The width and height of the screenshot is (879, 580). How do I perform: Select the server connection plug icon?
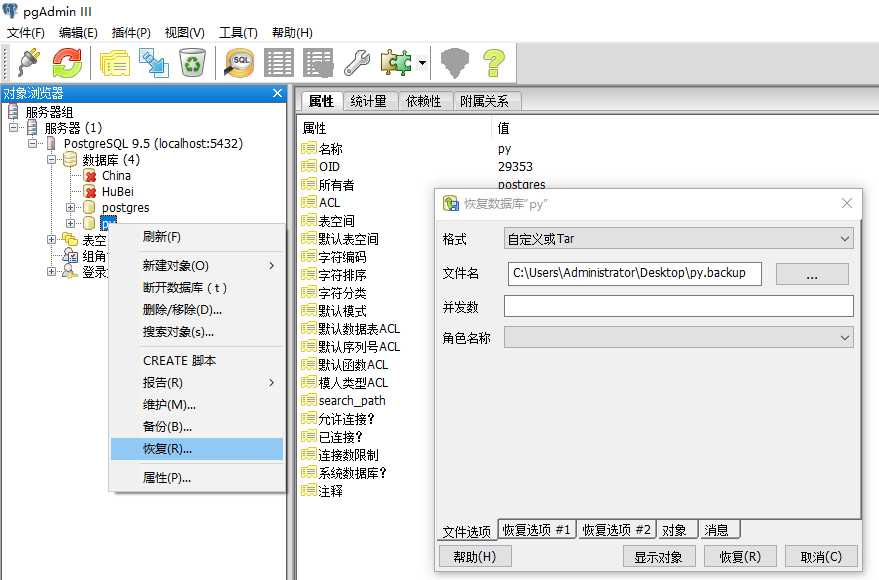(26, 62)
